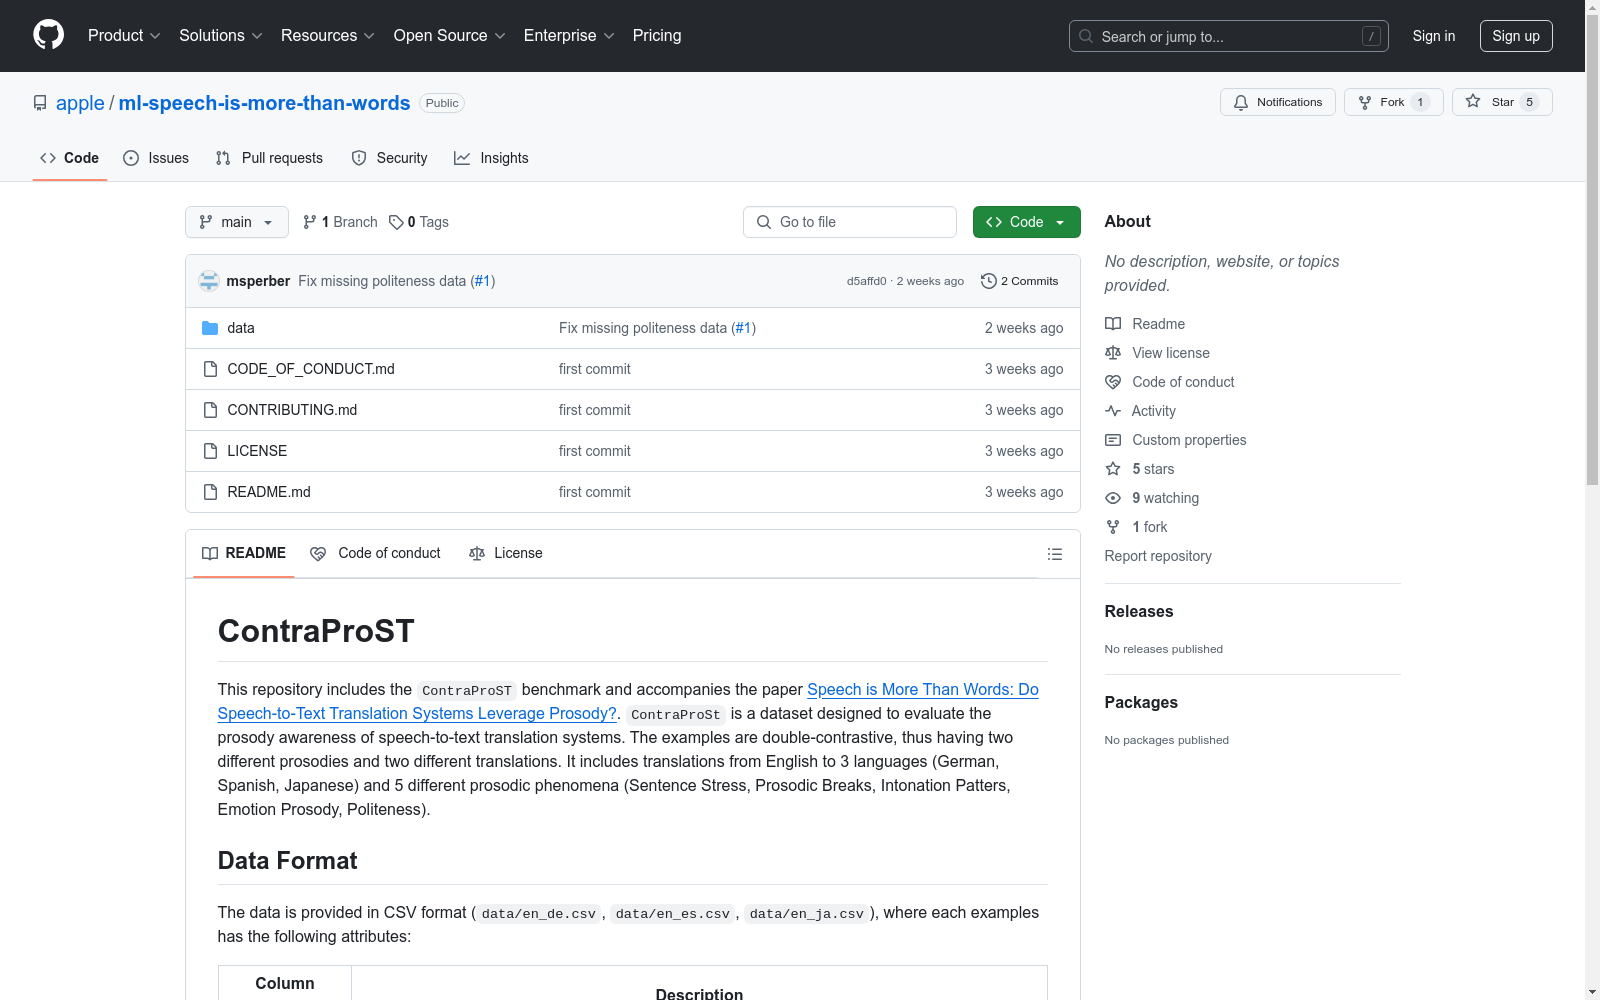Viewport: 1600px width, 1000px height.
Task: Click the fork icon beside 1 fork
Action: 1113,527
